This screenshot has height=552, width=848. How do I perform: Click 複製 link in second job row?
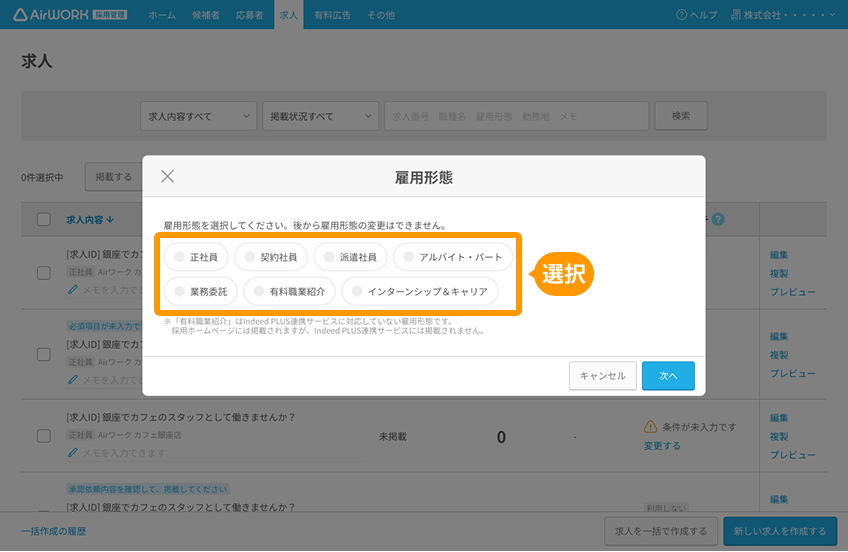point(779,355)
